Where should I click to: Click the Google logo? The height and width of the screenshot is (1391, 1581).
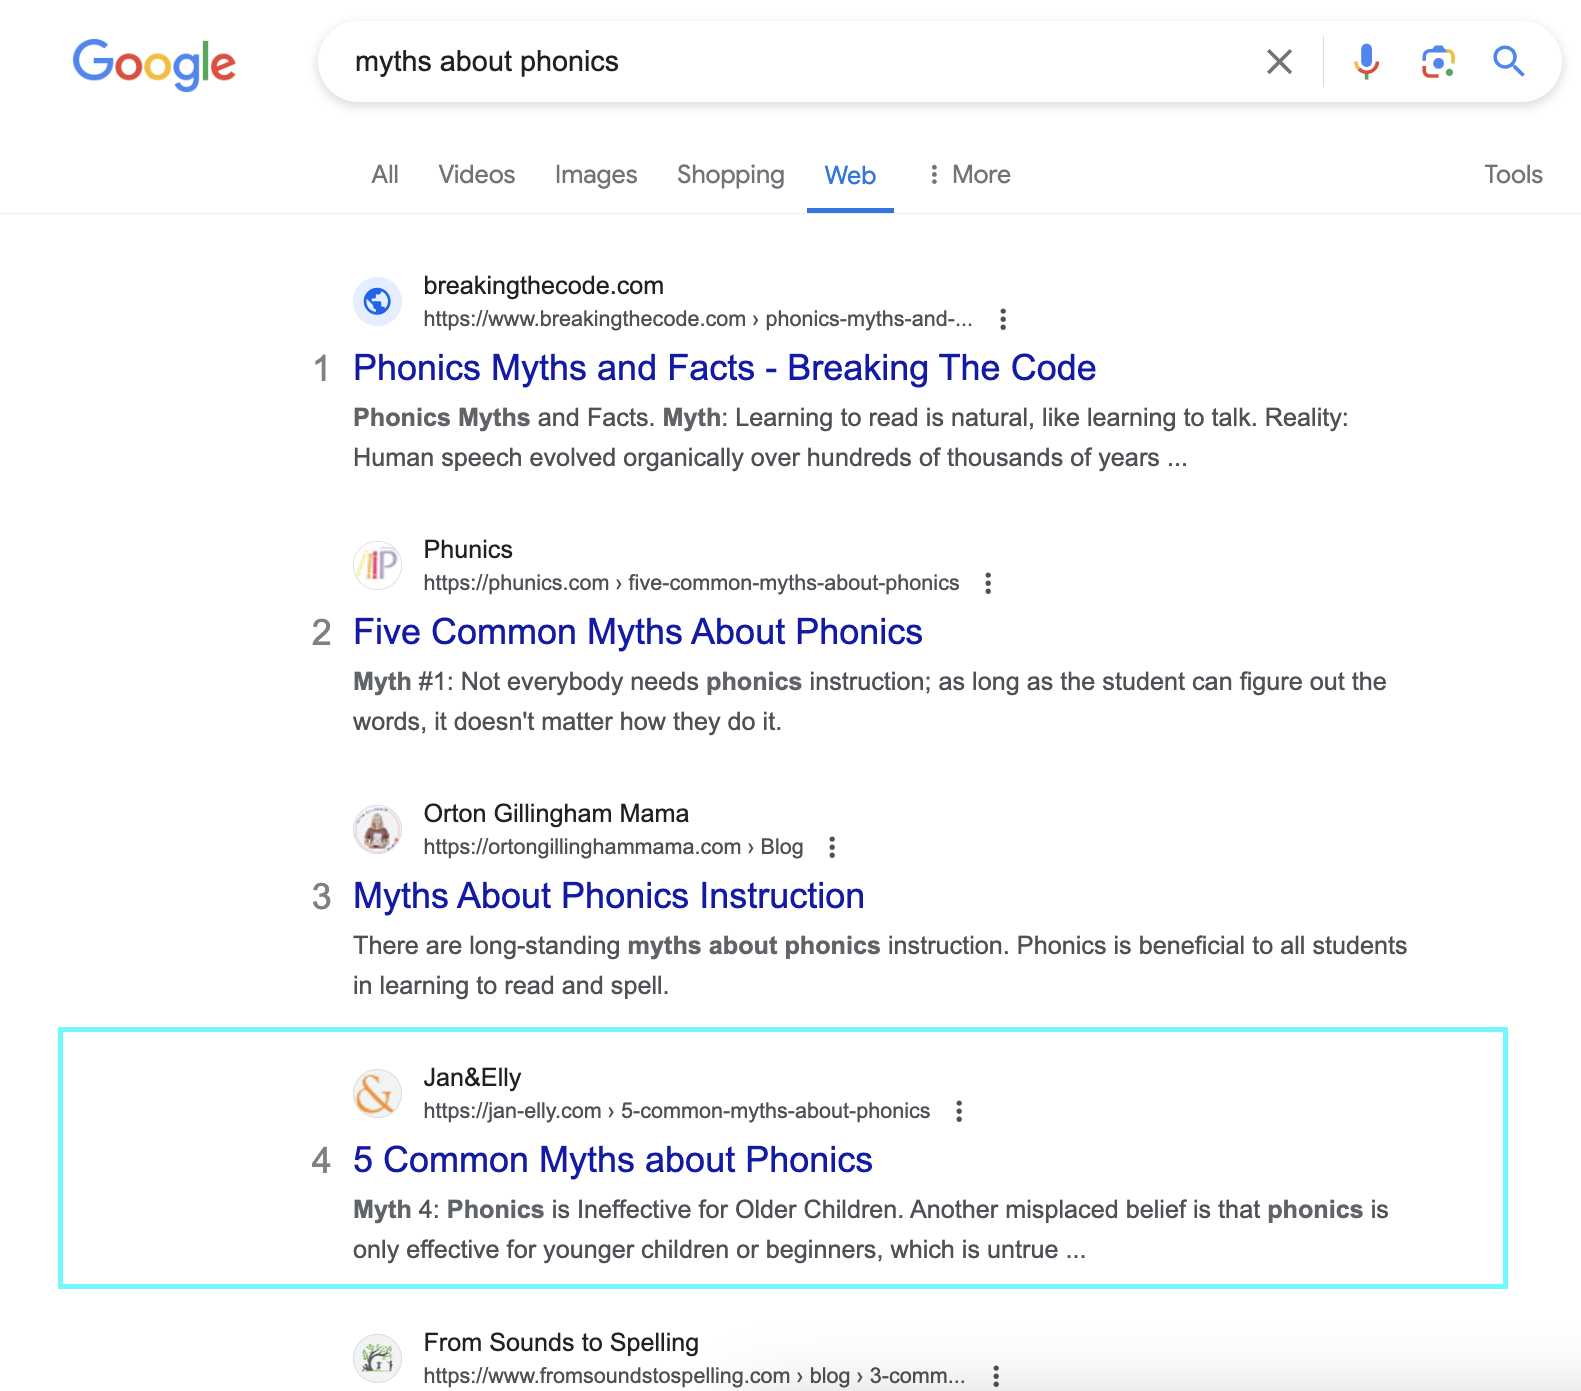pos(154,63)
